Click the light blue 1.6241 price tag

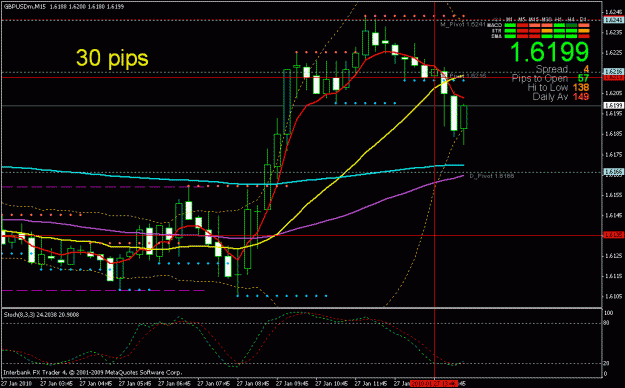coord(614,20)
